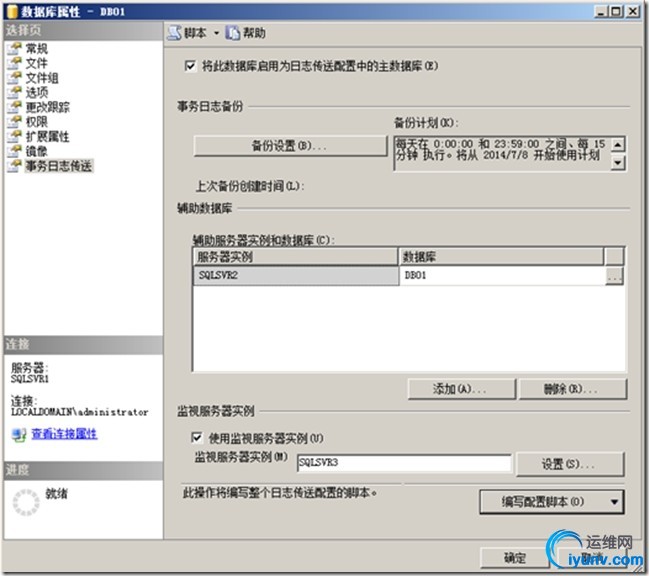
Task: Click the 确定 button
Action: (514, 558)
